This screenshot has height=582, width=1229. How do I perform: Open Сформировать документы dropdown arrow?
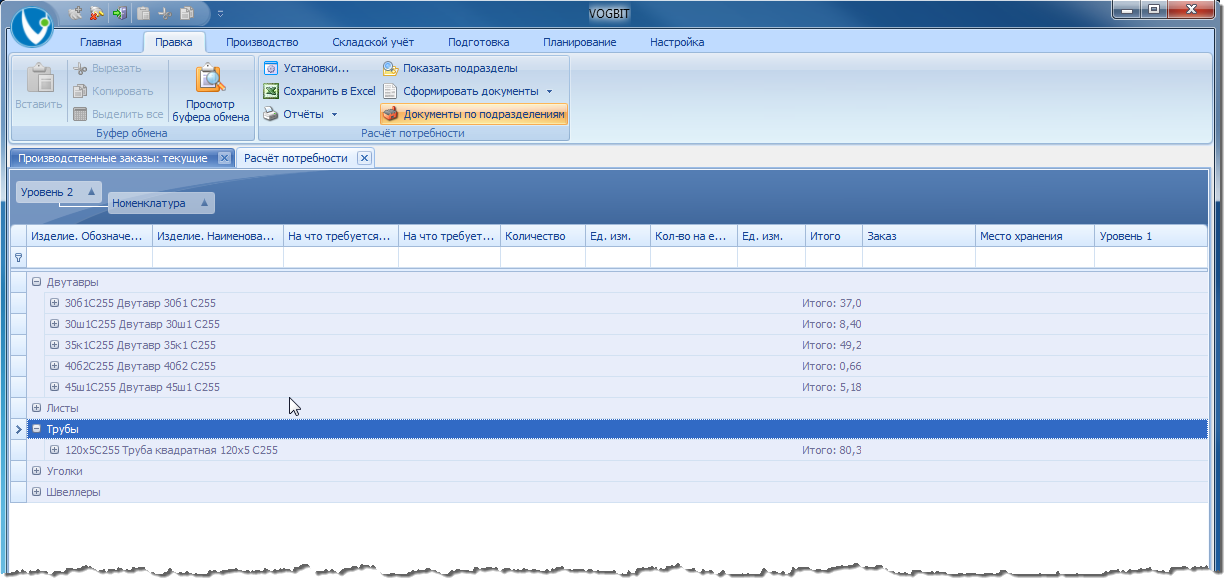click(549, 91)
